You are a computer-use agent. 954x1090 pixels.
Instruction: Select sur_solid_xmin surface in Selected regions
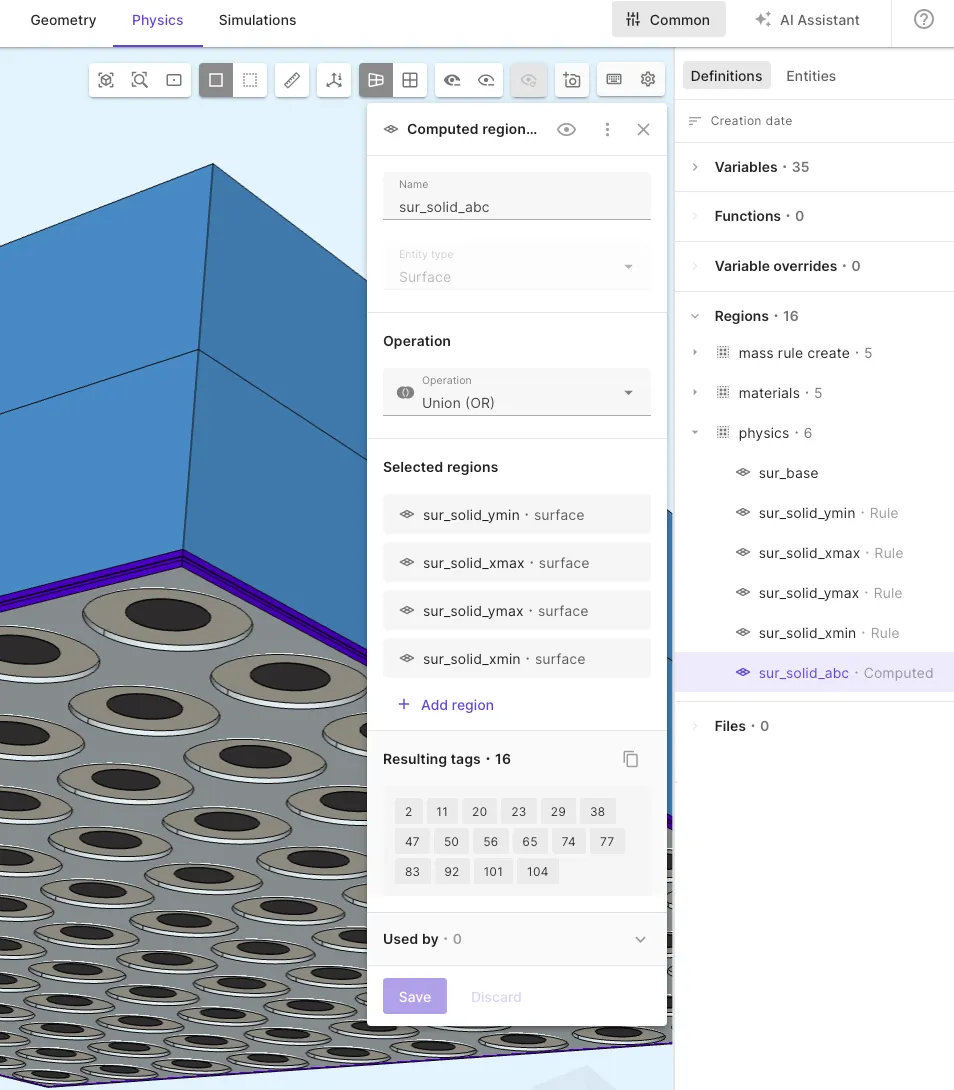[x=517, y=658]
